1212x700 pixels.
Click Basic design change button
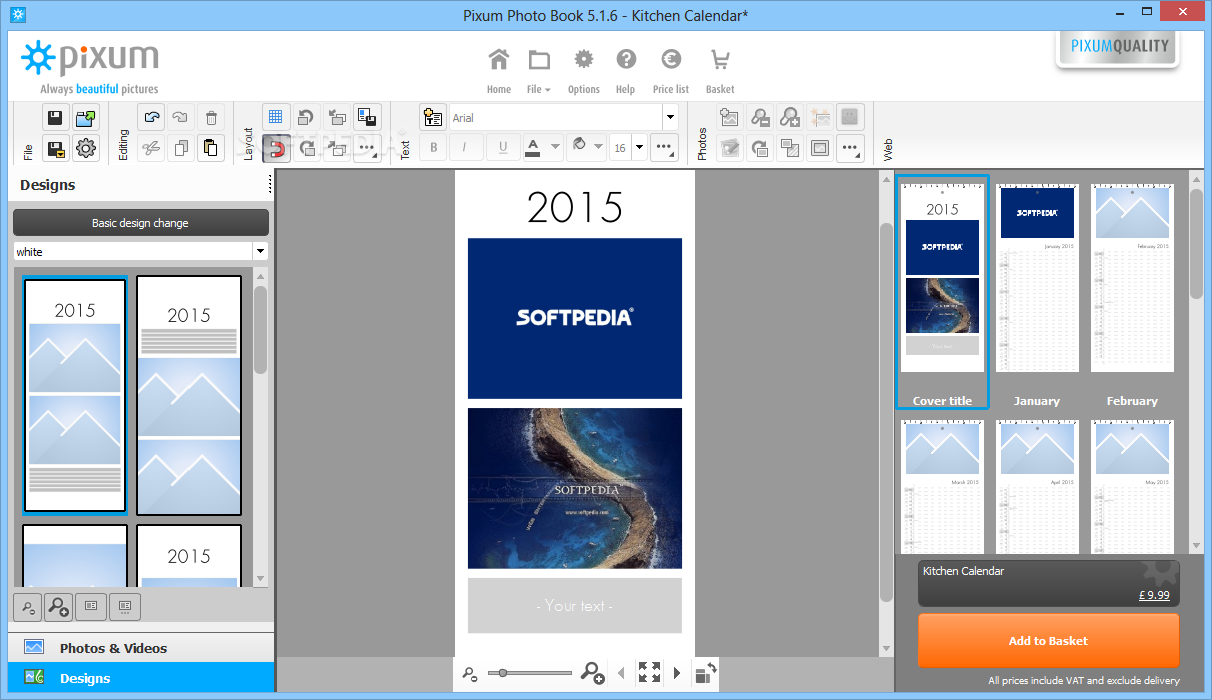(x=140, y=223)
